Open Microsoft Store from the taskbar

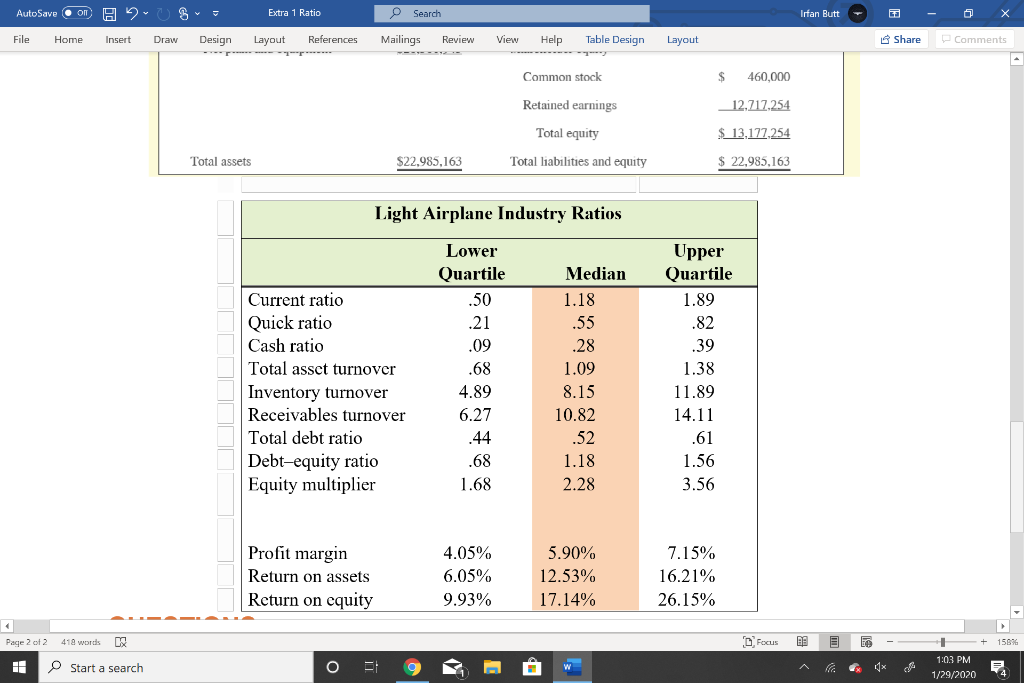(x=532, y=667)
